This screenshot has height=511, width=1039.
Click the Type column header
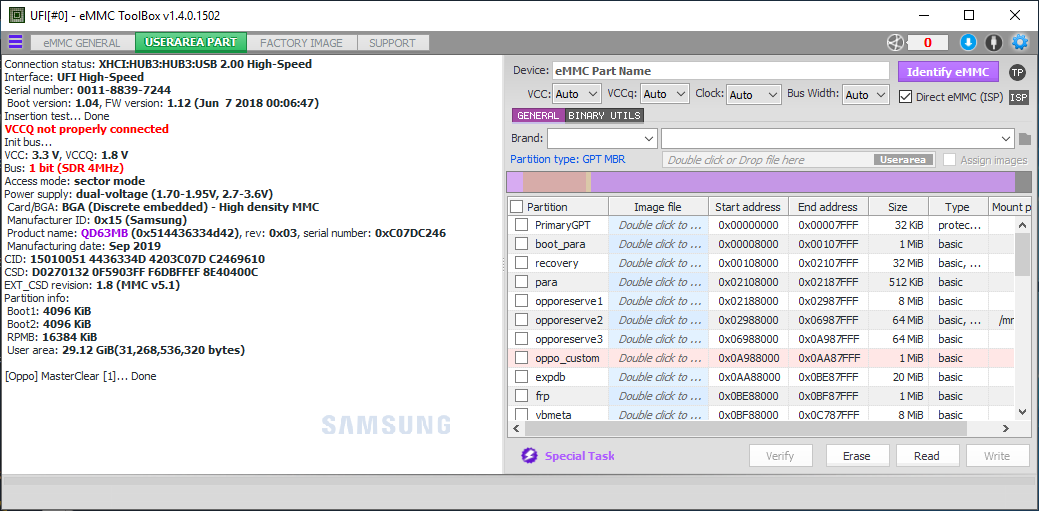point(957,207)
